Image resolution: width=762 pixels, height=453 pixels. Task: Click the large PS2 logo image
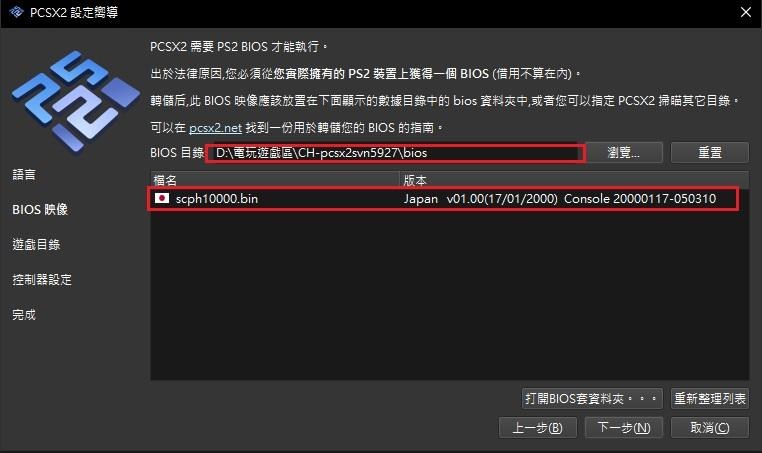click(75, 101)
